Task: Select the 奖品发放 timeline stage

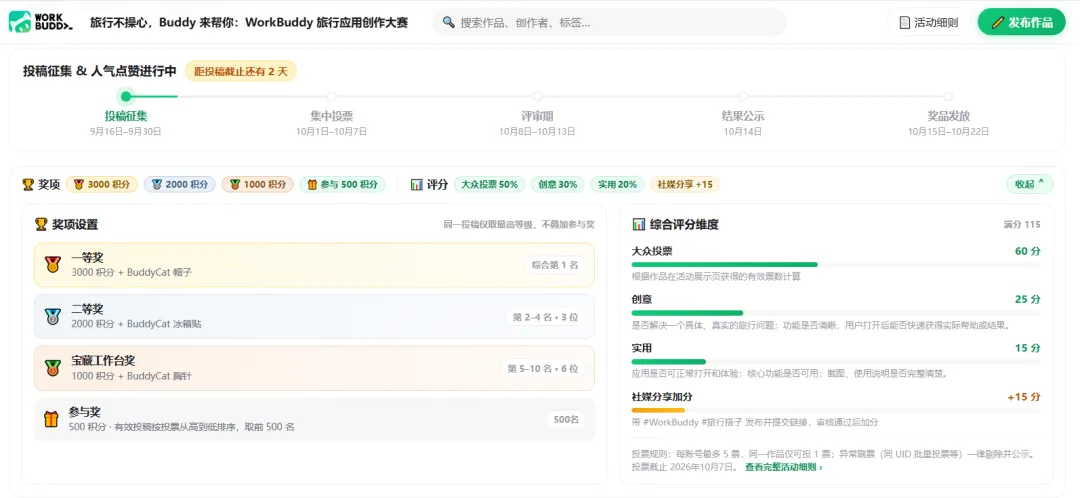Action: pos(948,115)
